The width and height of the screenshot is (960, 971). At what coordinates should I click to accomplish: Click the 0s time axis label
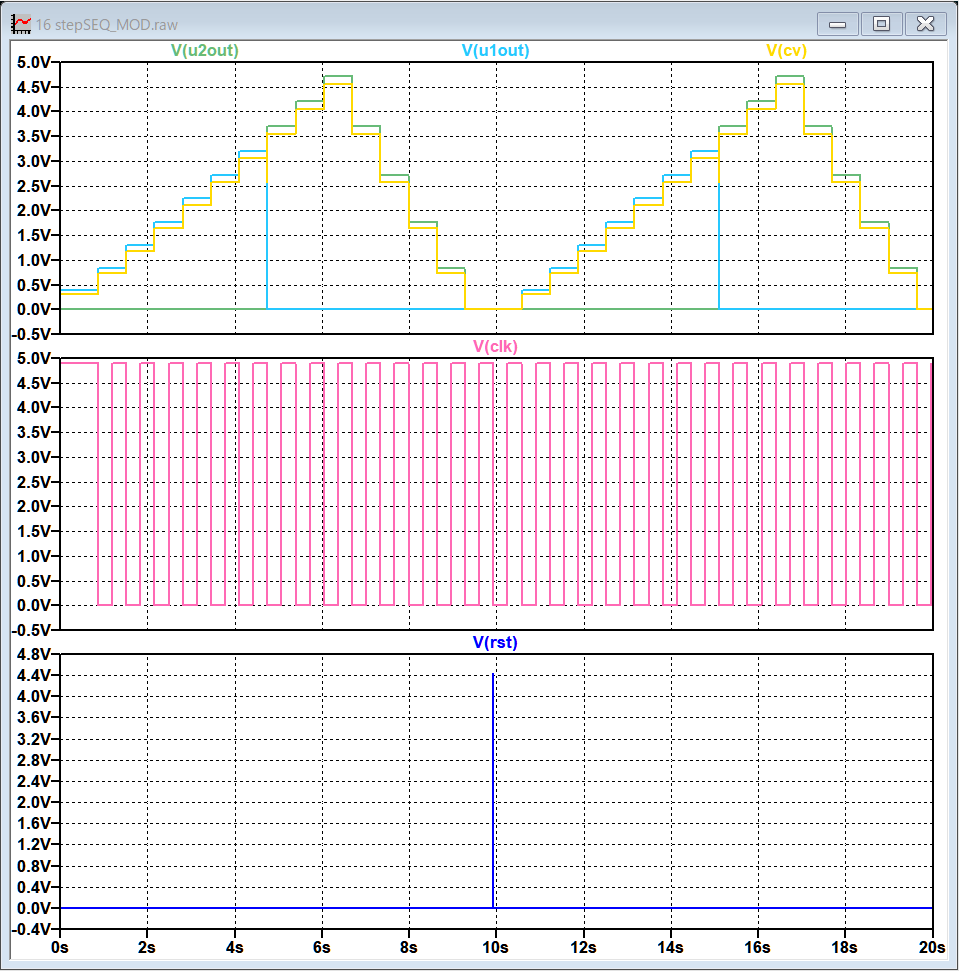tap(60, 947)
